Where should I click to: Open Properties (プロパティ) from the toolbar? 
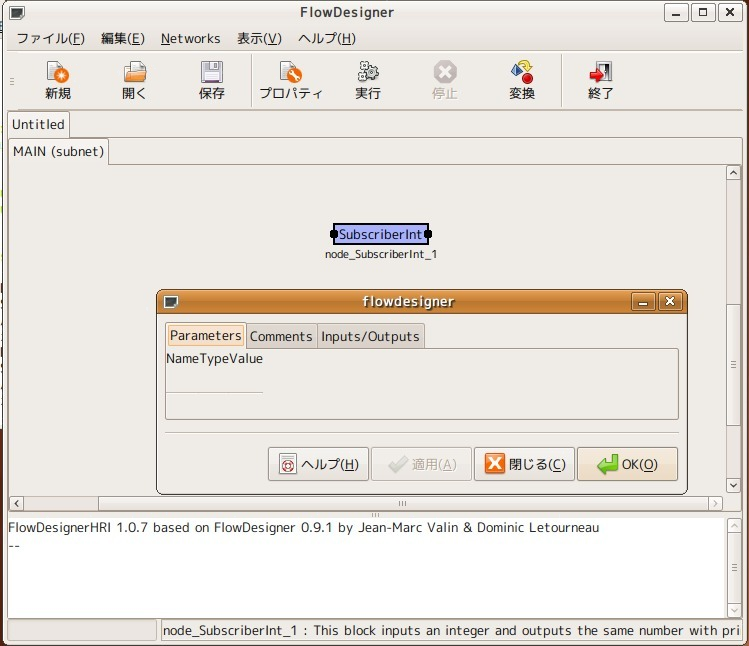click(x=290, y=74)
